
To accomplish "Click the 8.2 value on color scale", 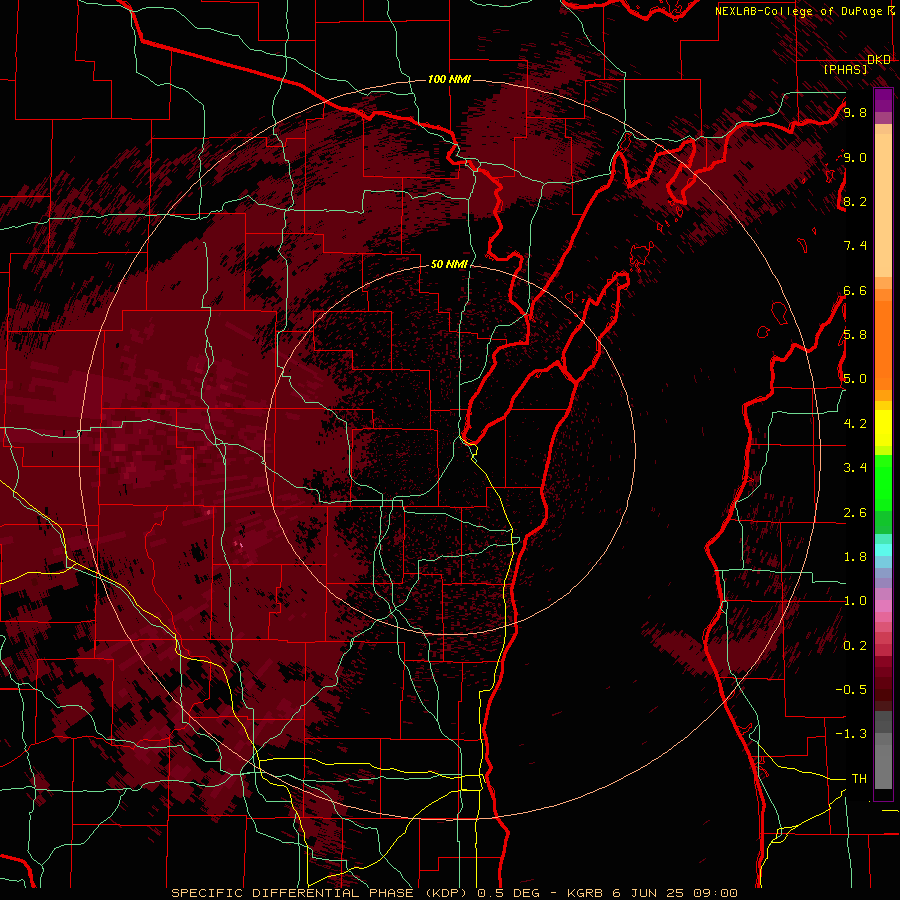I will [855, 201].
